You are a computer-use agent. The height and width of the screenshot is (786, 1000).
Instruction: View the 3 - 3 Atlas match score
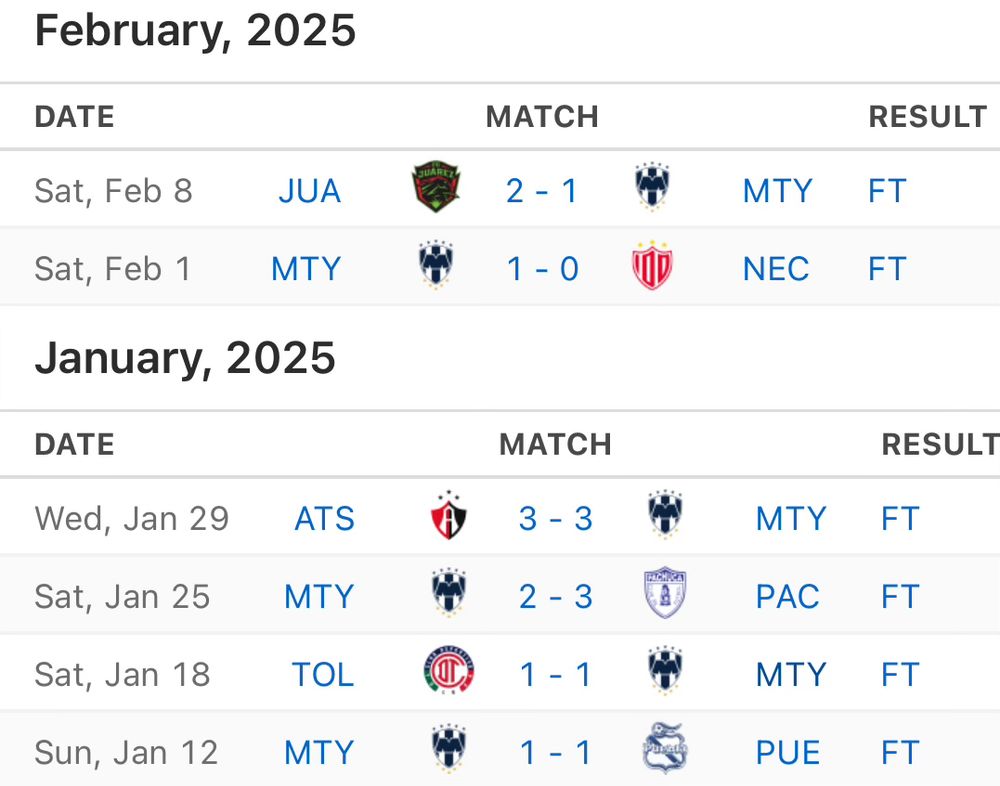pos(556,518)
